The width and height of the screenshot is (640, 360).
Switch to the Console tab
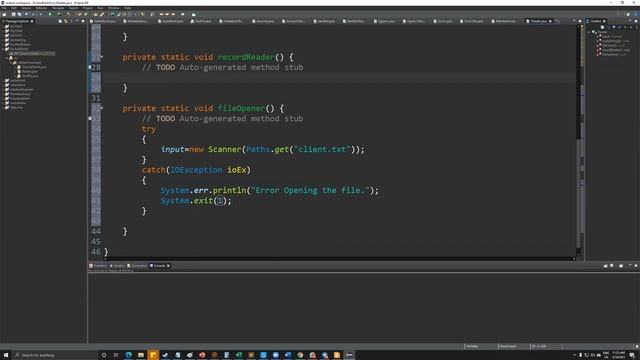coord(159,266)
